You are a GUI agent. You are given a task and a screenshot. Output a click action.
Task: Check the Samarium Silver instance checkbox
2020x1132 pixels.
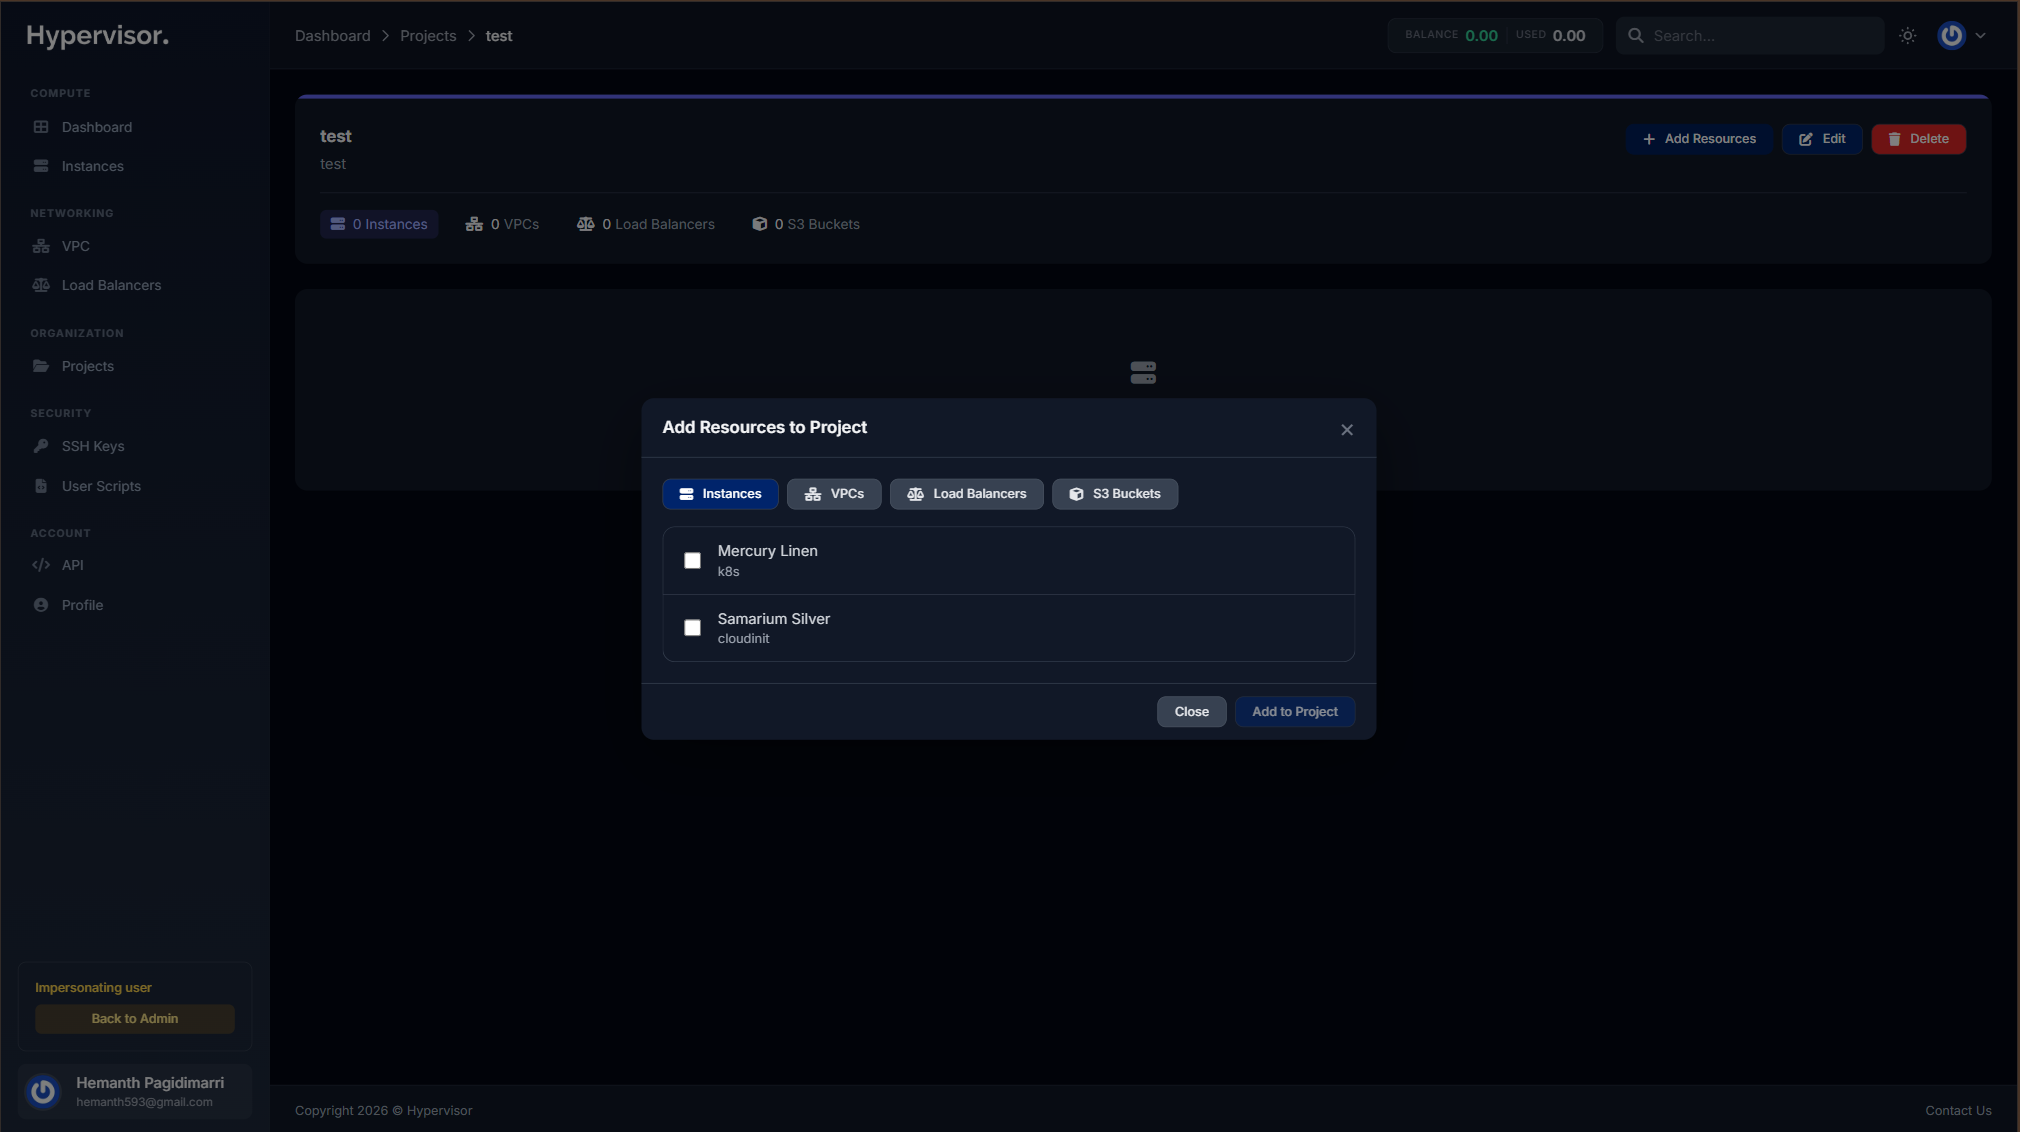692,628
